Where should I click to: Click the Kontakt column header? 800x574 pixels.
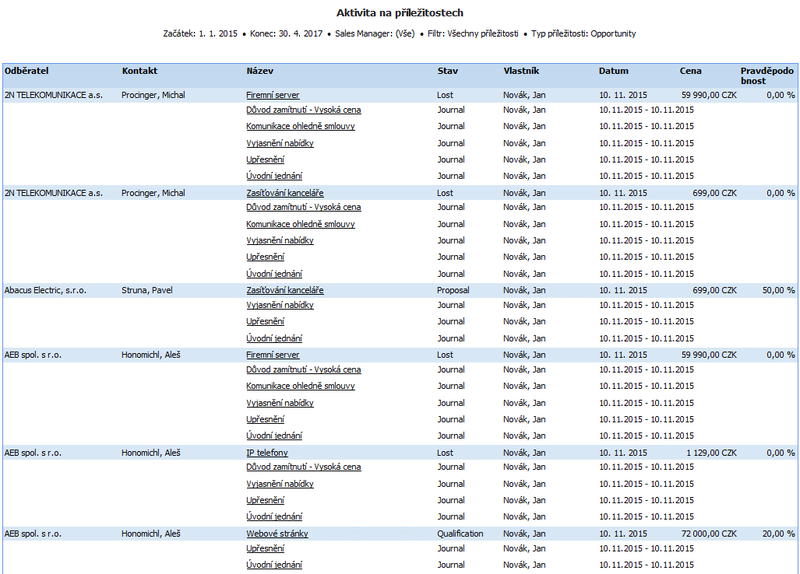coord(139,71)
